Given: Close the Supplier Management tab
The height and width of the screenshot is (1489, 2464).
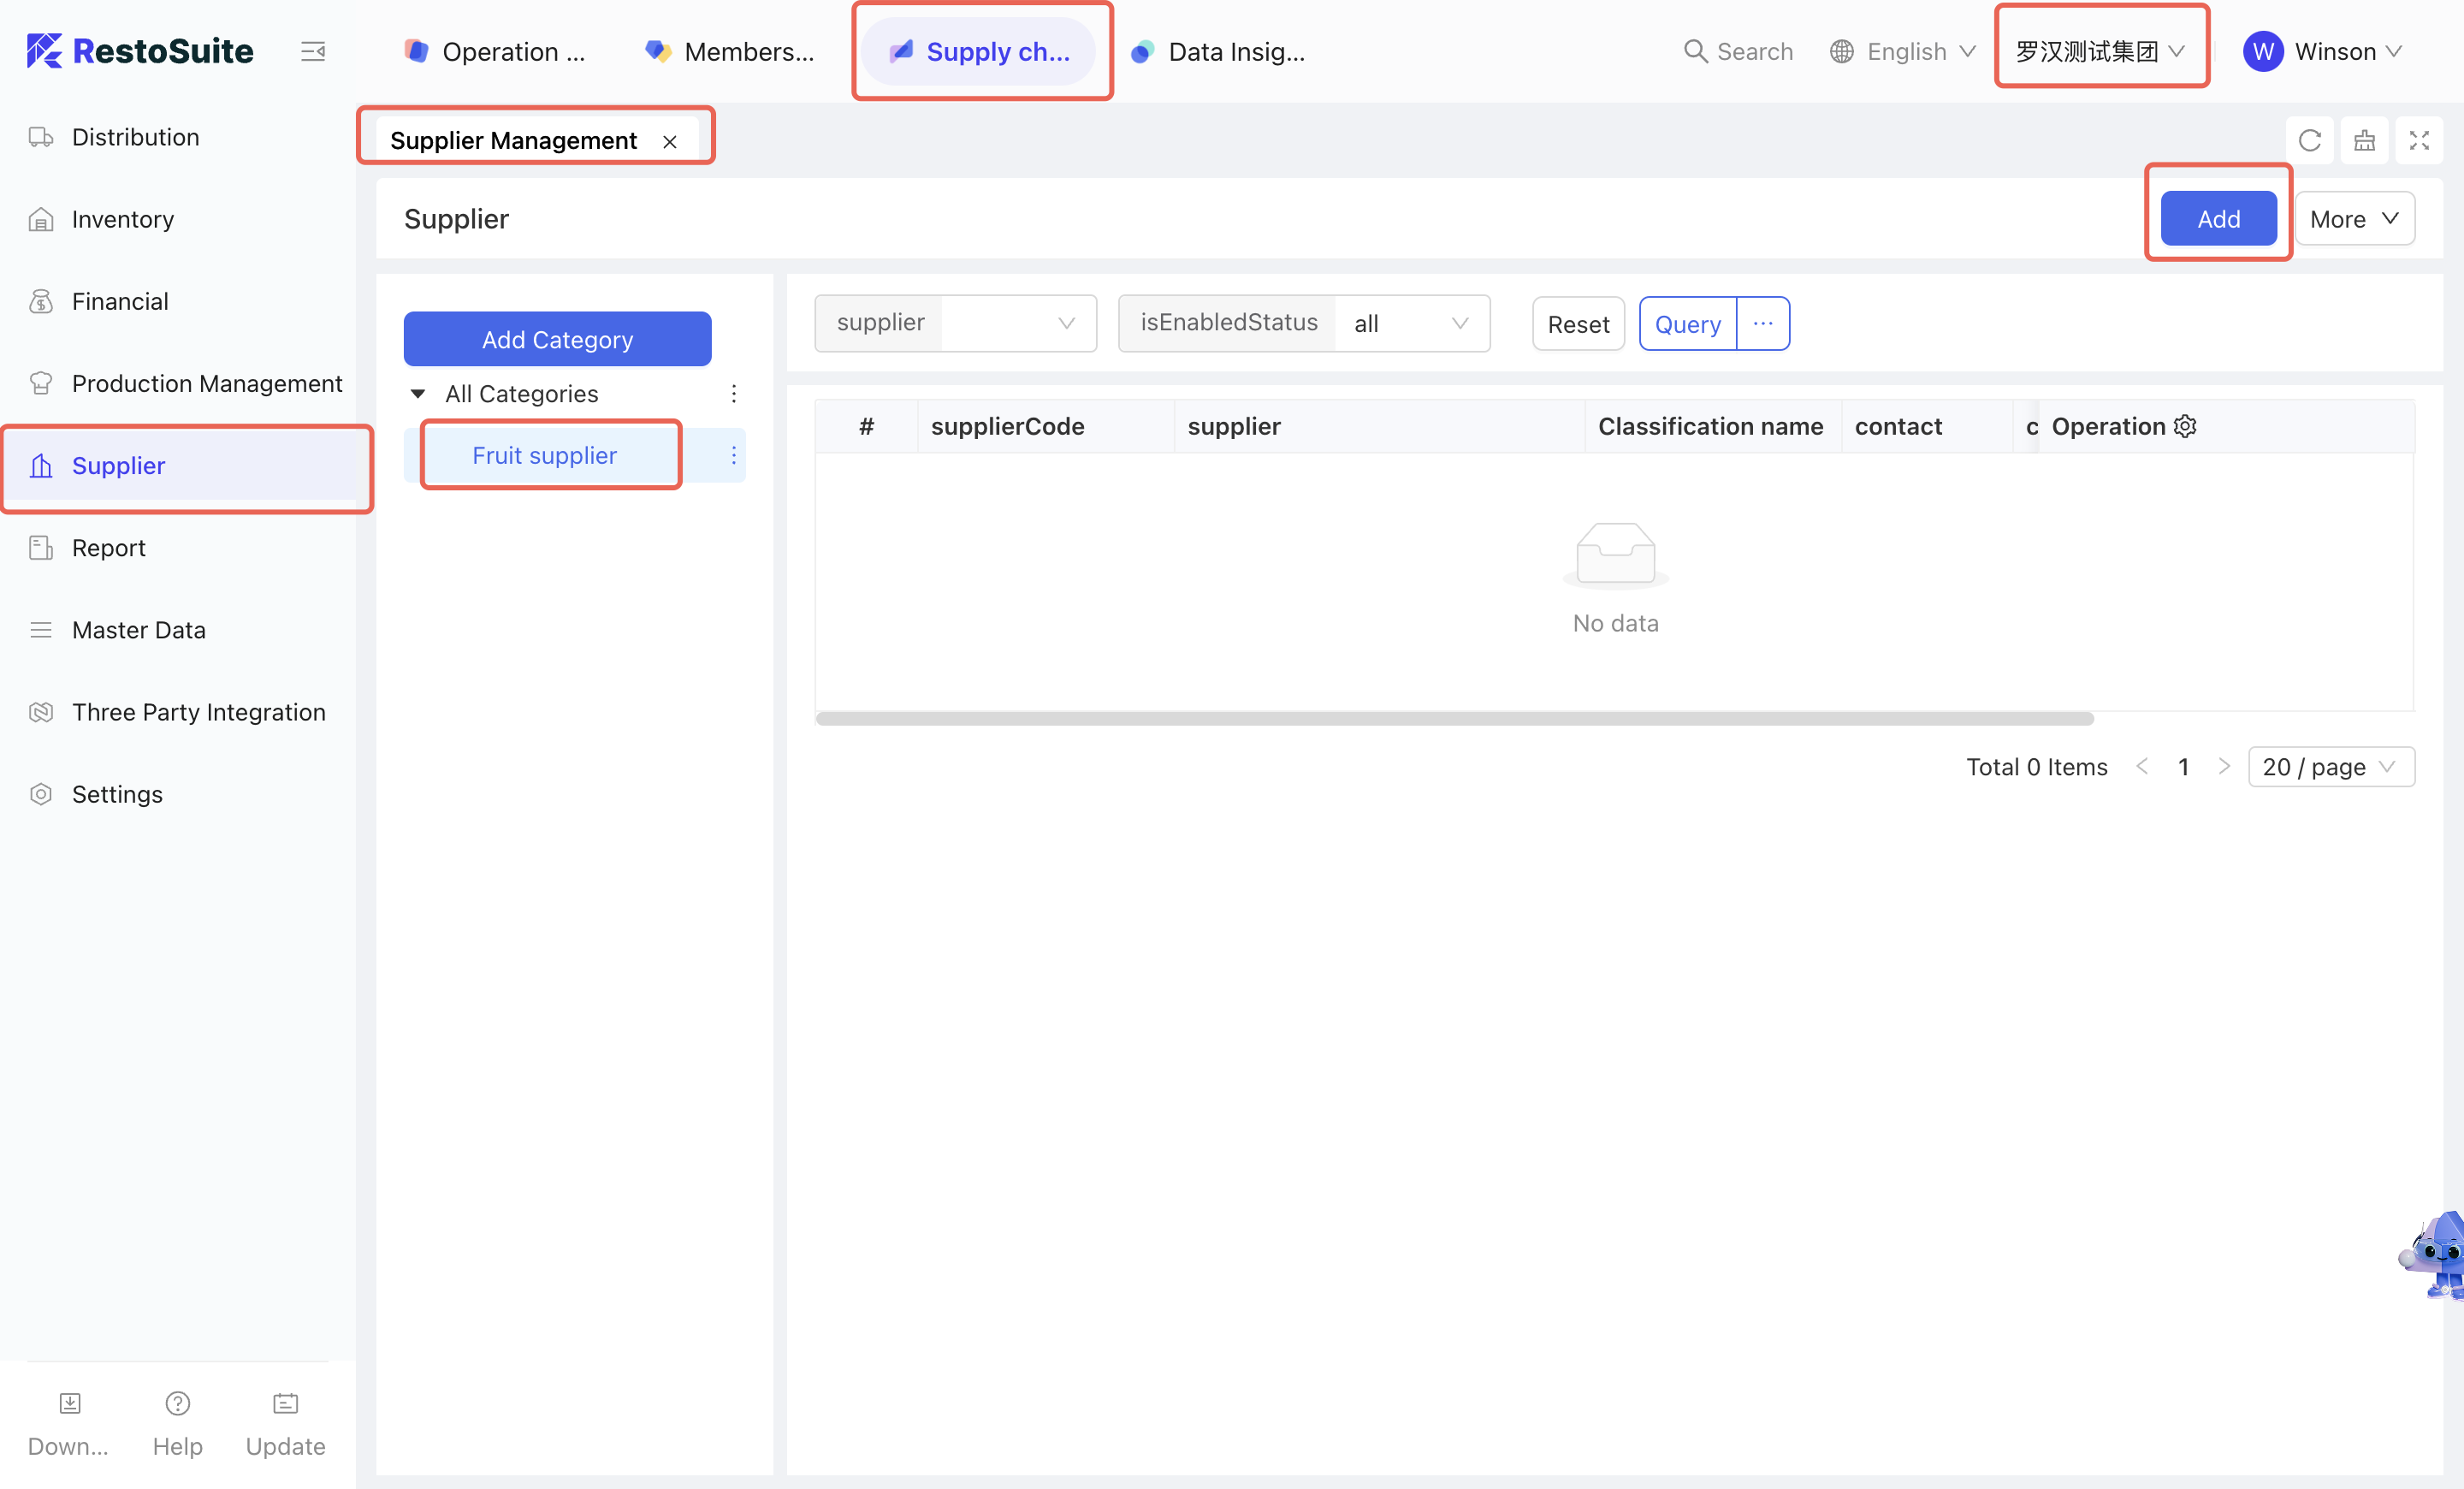Looking at the screenshot, I should (x=670, y=142).
